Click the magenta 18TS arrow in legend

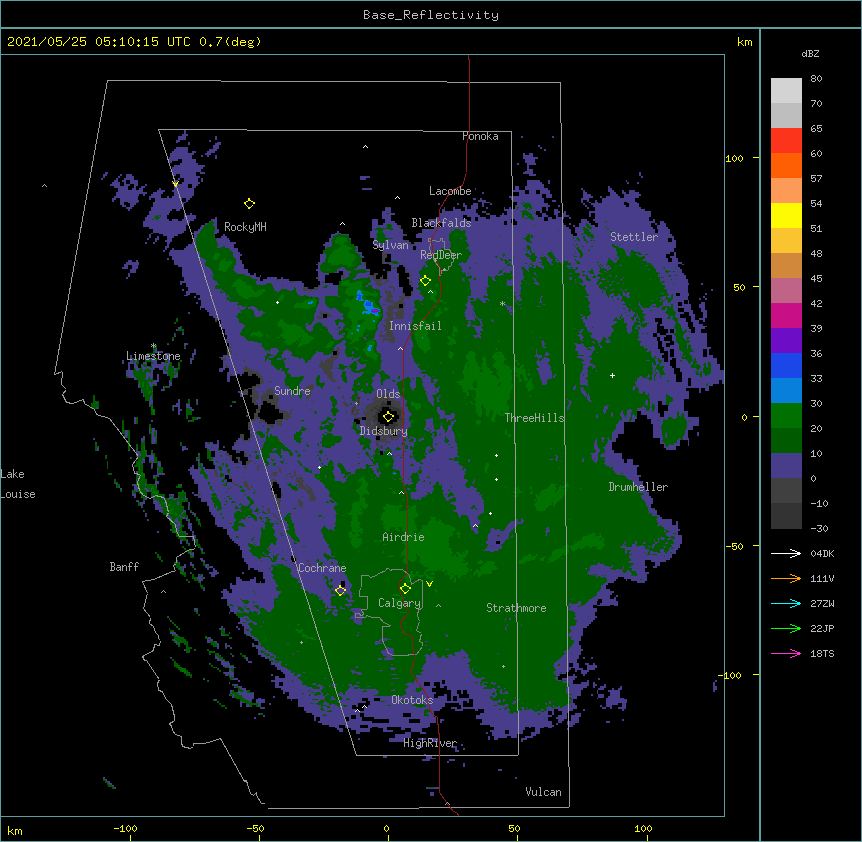(x=786, y=653)
